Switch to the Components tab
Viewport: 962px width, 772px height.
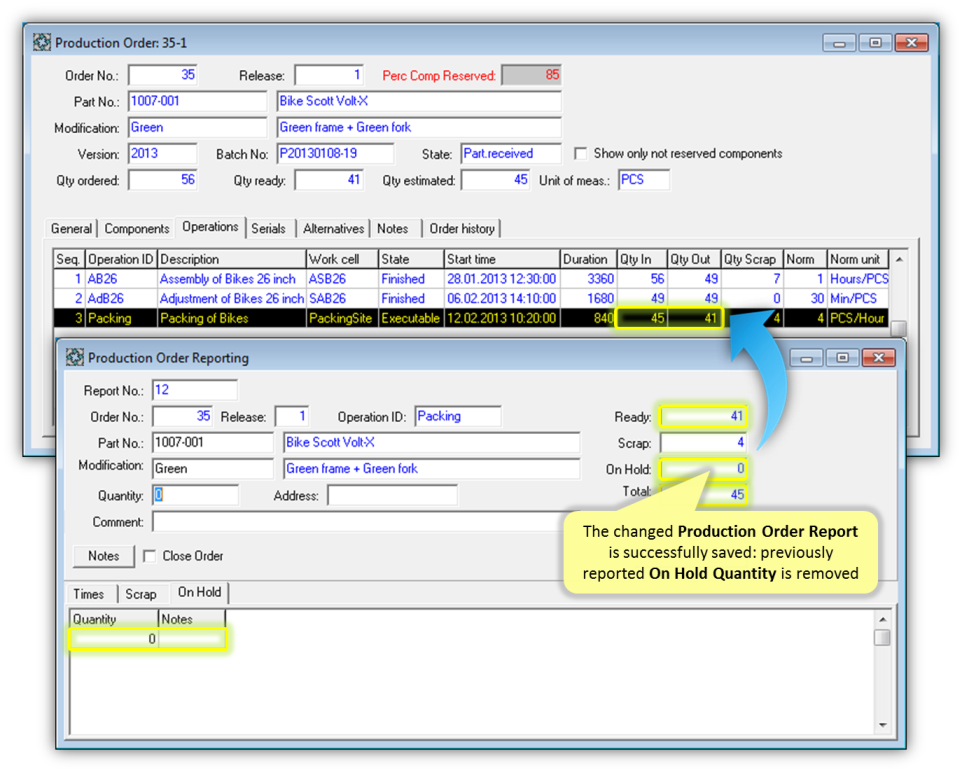click(137, 229)
